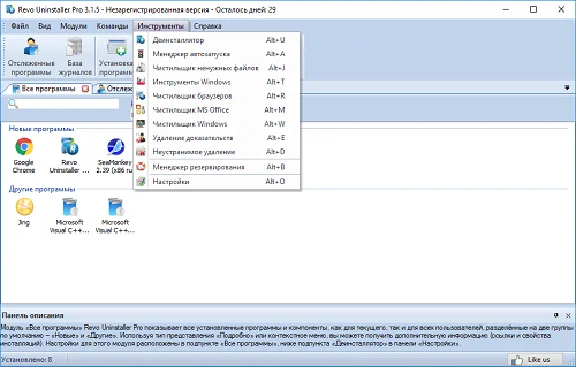This screenshot has height=367, width=576.
Task: Open the Команды menu
Action: tap(112, 26)
